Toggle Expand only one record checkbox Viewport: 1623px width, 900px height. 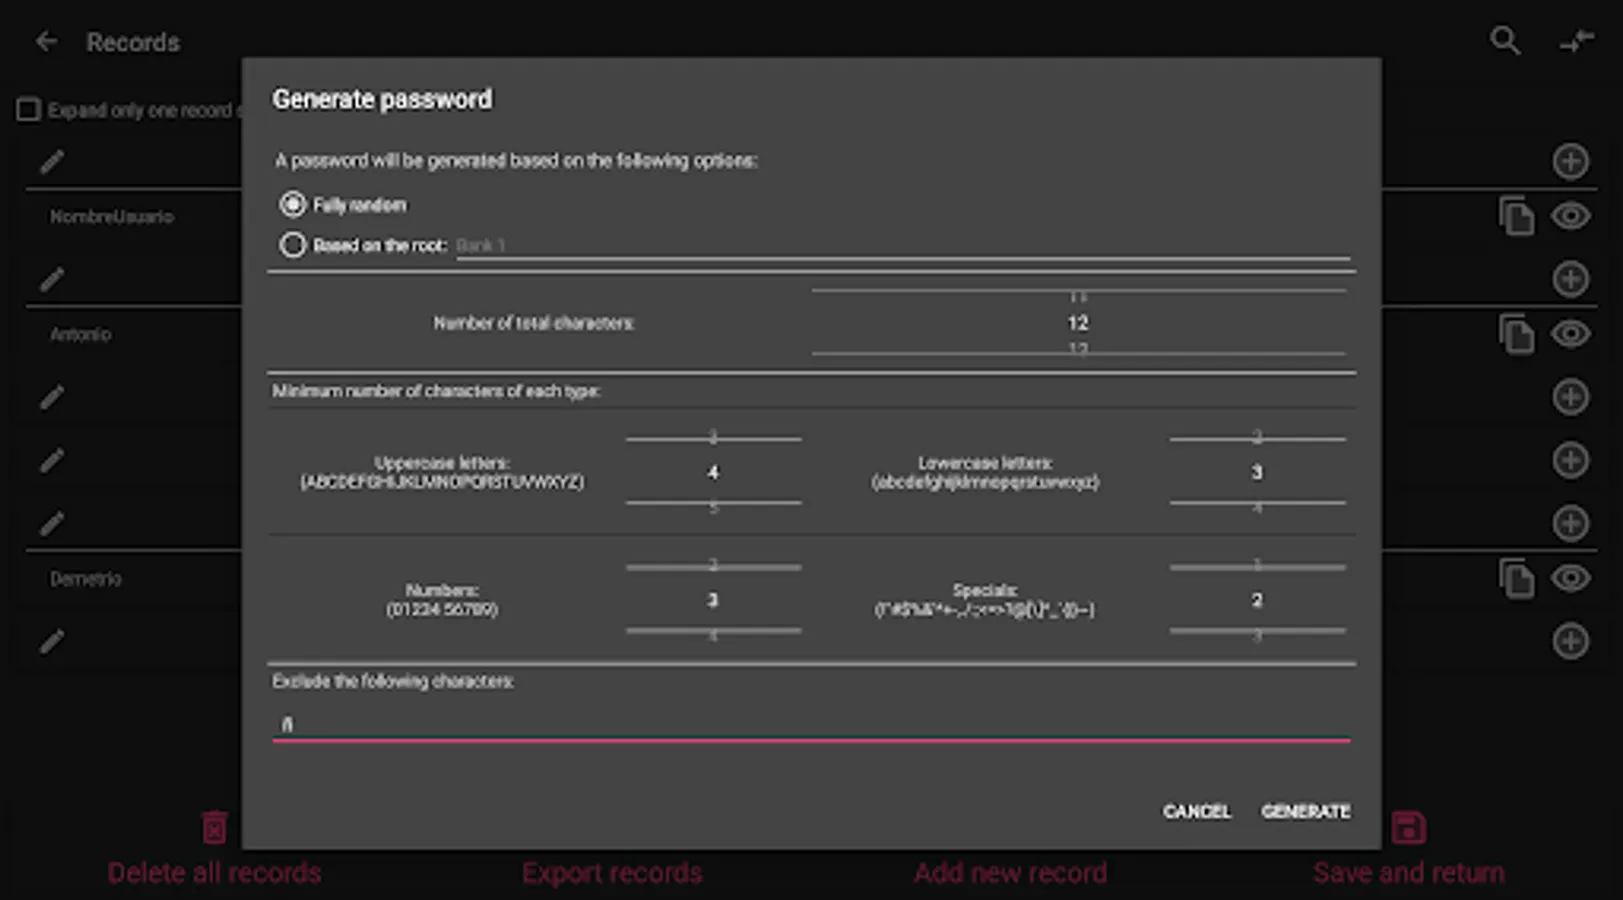(29, 110)
